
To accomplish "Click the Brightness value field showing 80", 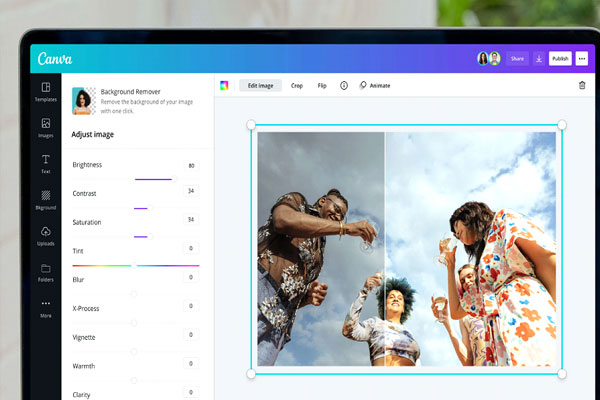I will coord(190,165).
